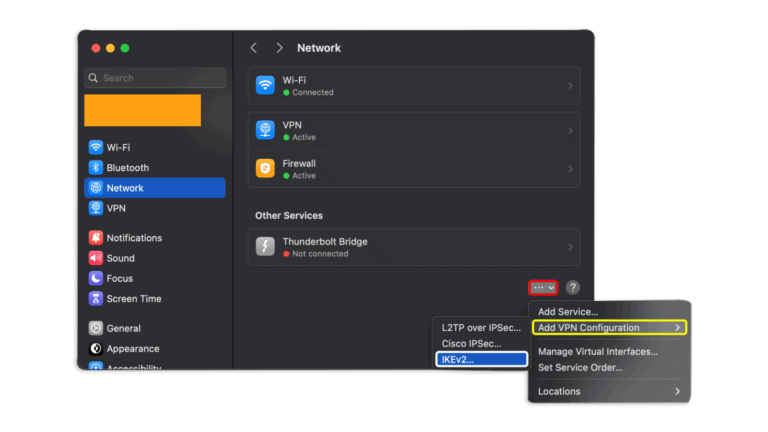Choose Manage Virtual Interfaces...
The height and width of the screenshot is (432, 768).
(x=598, y=352)
